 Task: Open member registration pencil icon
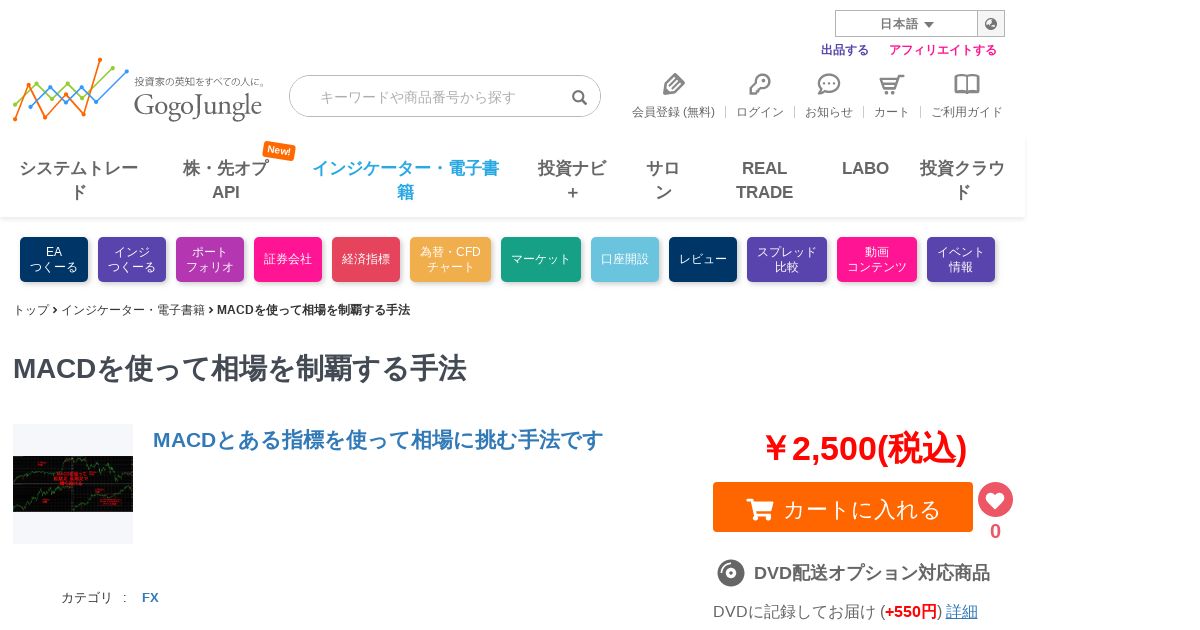[x=674, y=85]
